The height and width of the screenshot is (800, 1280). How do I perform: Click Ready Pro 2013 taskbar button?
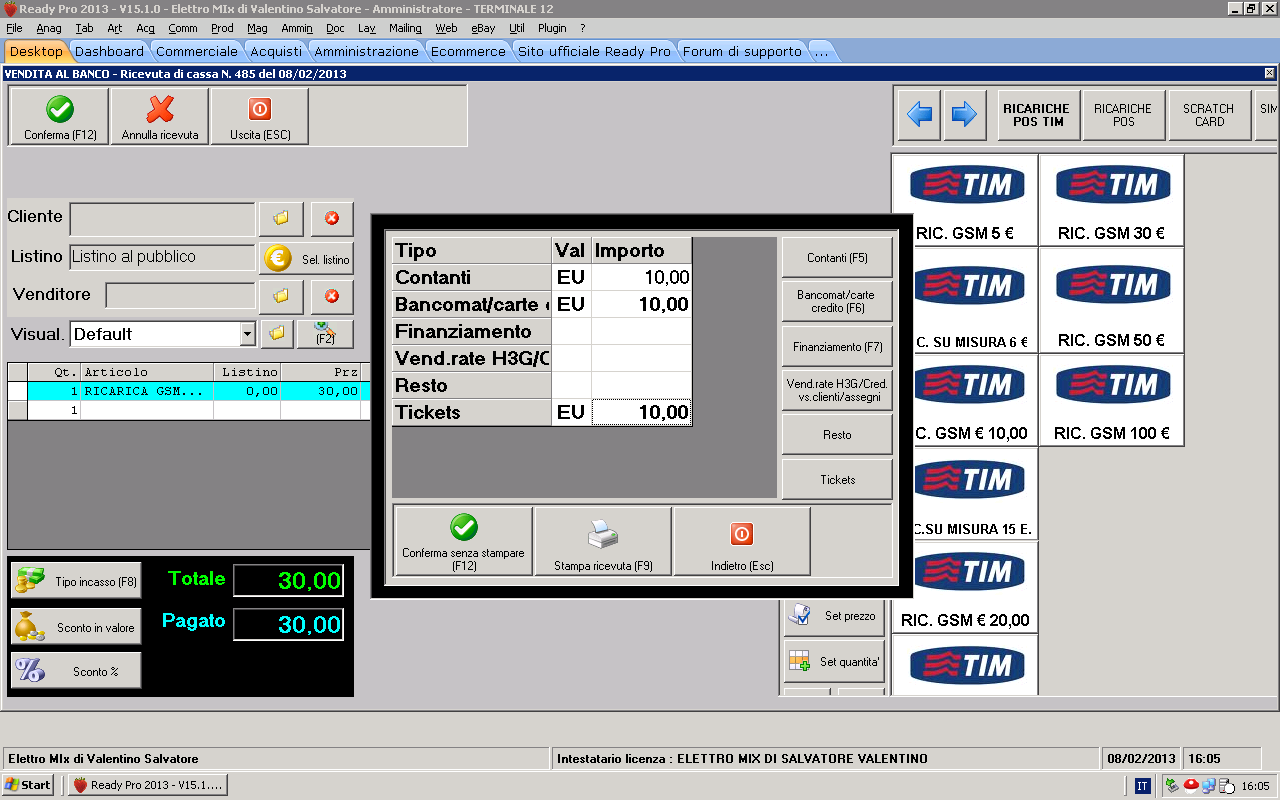pos(148,785)
